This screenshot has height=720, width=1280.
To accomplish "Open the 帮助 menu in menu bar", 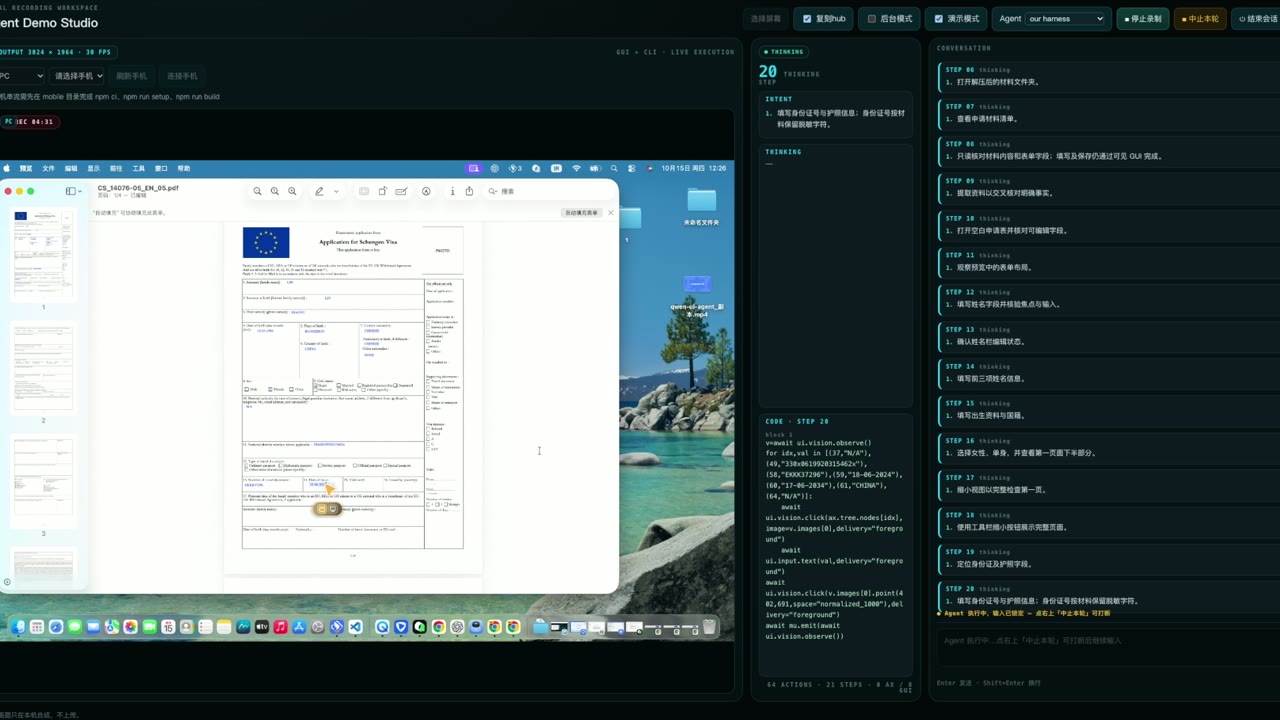I will (183, 168).
